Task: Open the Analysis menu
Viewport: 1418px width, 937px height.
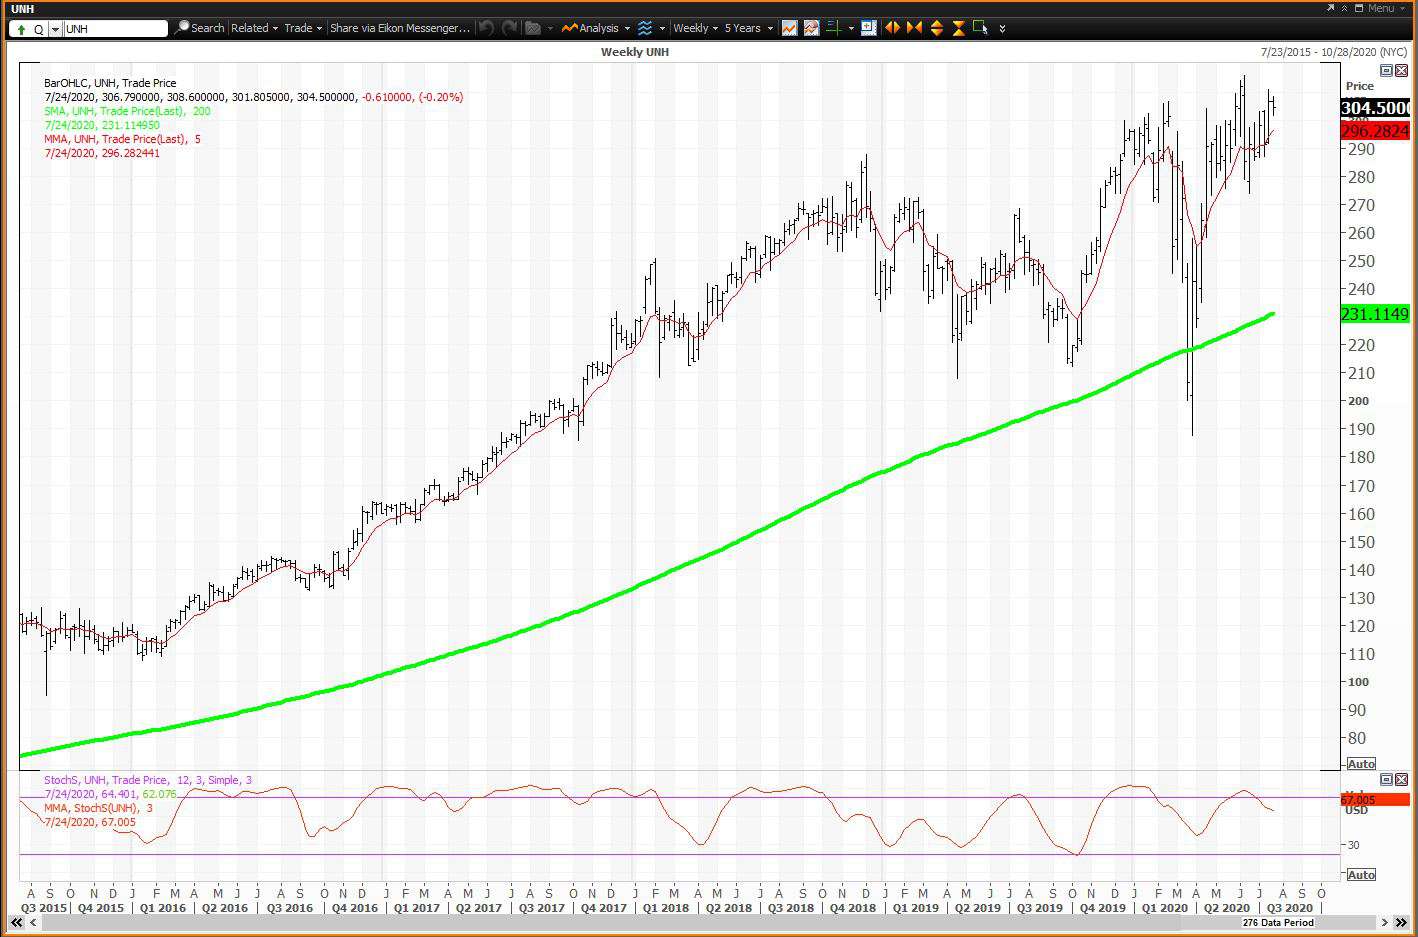Action: [596, 28]
